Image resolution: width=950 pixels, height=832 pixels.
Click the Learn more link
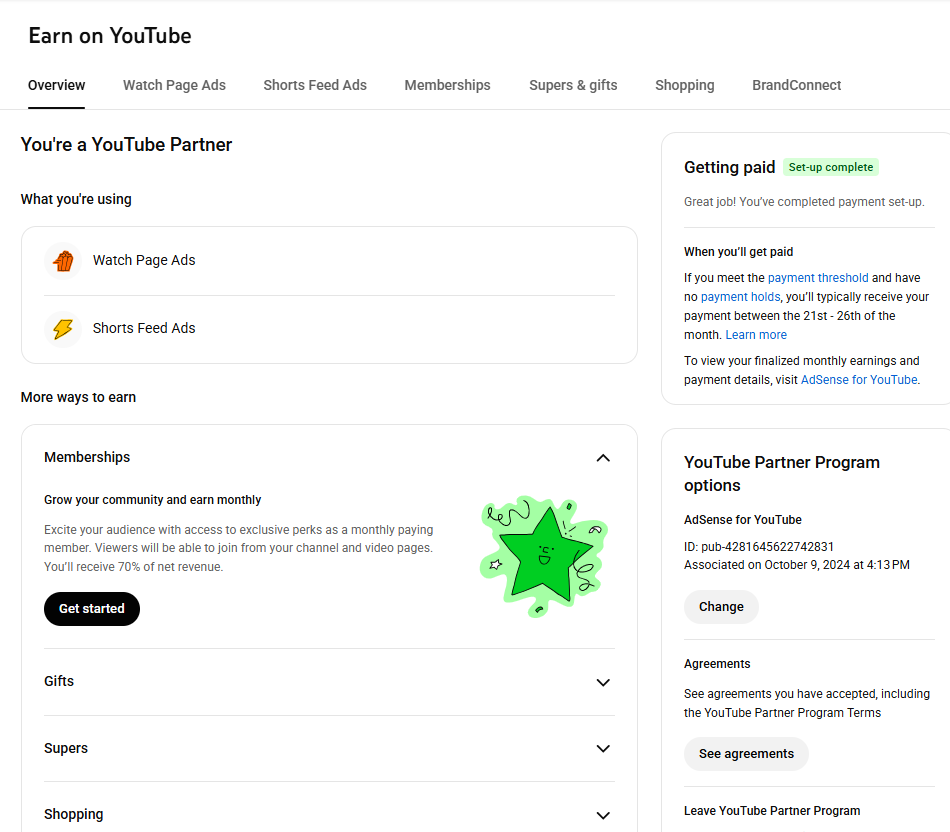click(756, 335)
